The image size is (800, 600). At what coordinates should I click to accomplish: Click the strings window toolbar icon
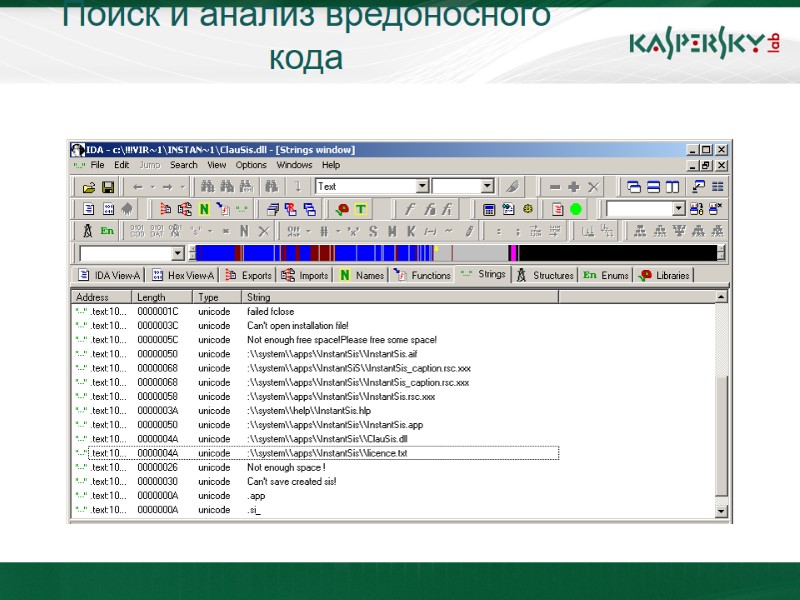click(x=241, y=209)
